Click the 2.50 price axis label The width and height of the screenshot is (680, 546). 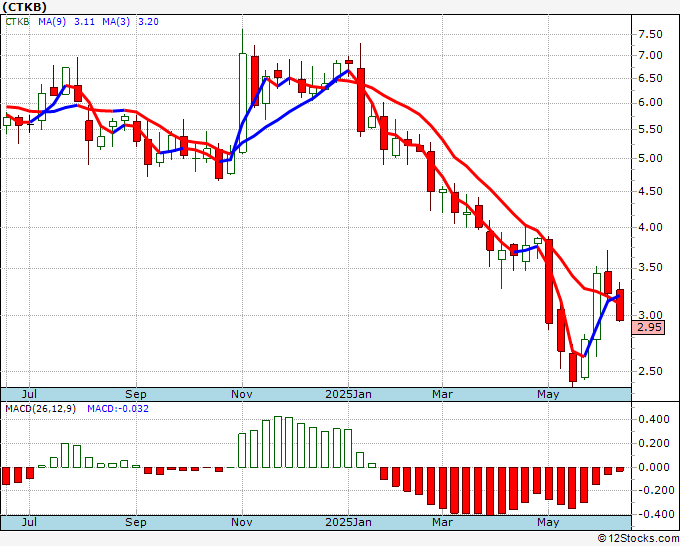pos(650,371)
